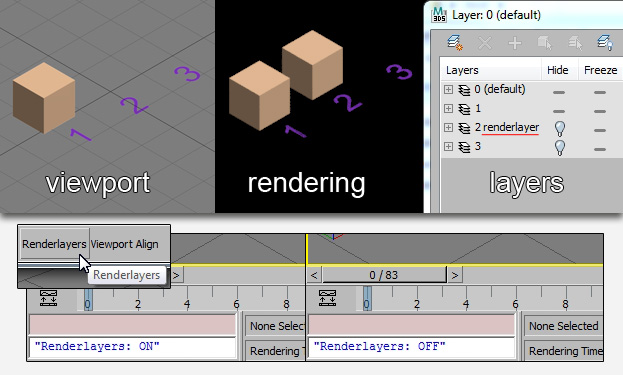Toggle hide dash for layer 0 (default)

(559, 92)
